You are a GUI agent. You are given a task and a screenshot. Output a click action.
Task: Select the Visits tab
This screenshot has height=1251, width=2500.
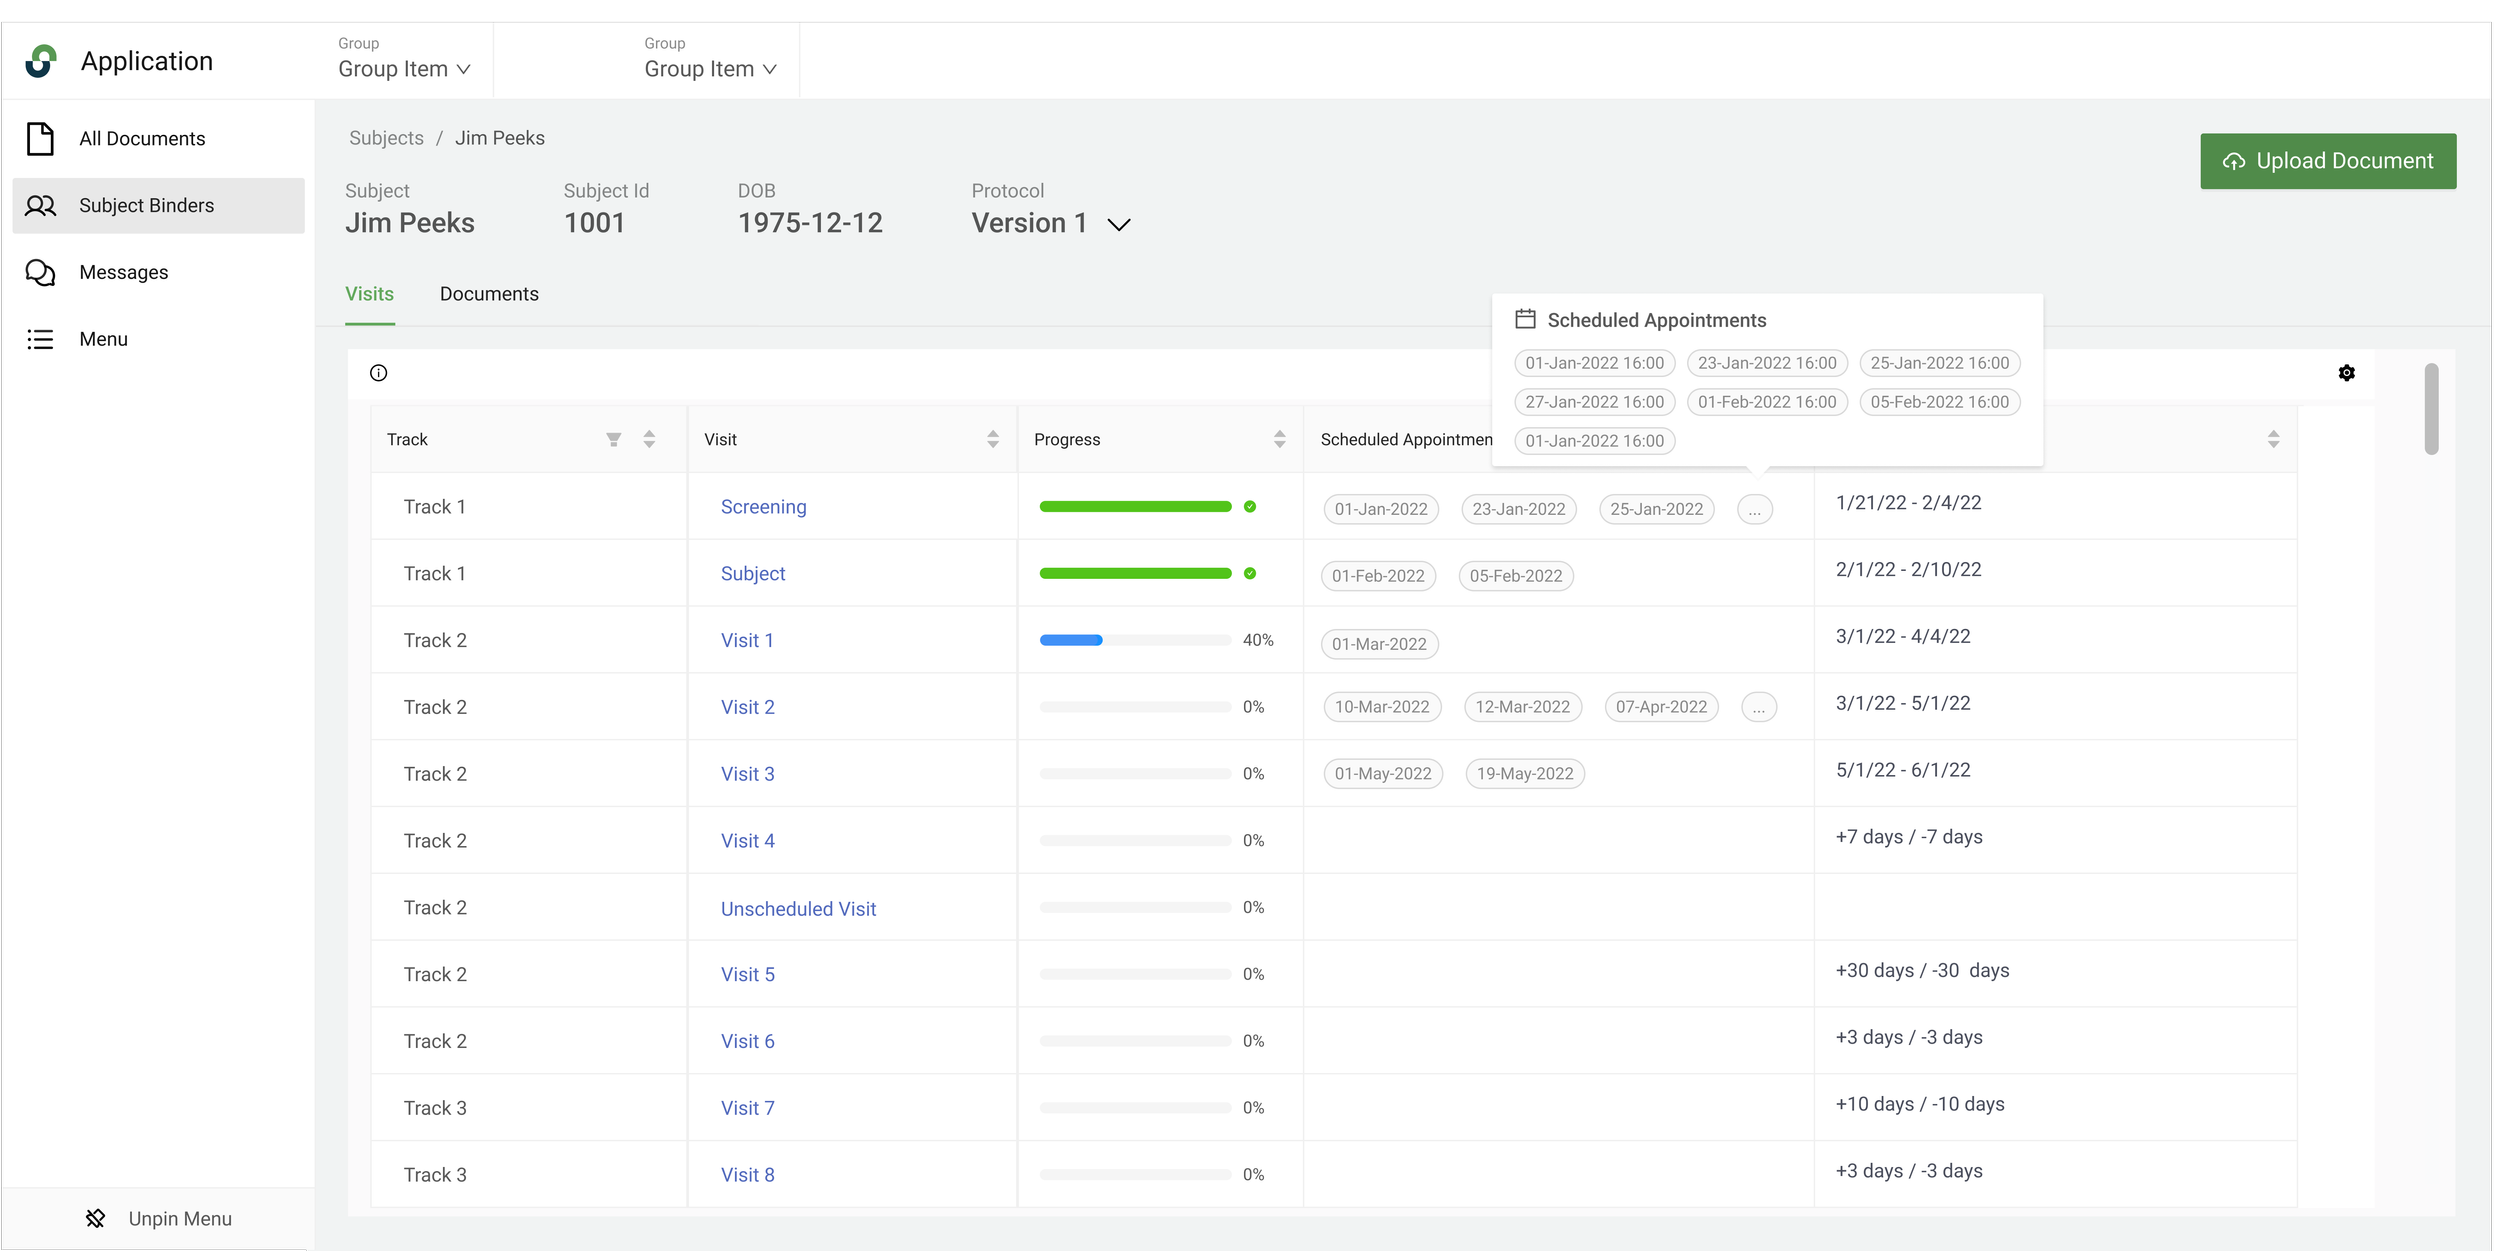pos(369,294)
